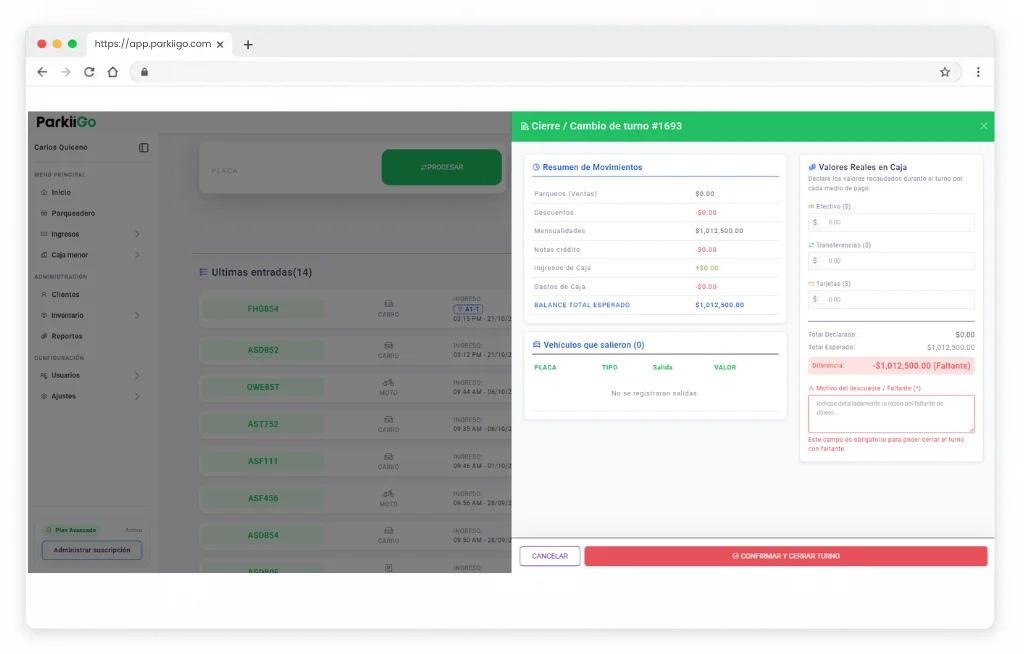Screen dimensions: 1024x654
Task: Go back with browser arrow
Action: pos(42,72)
